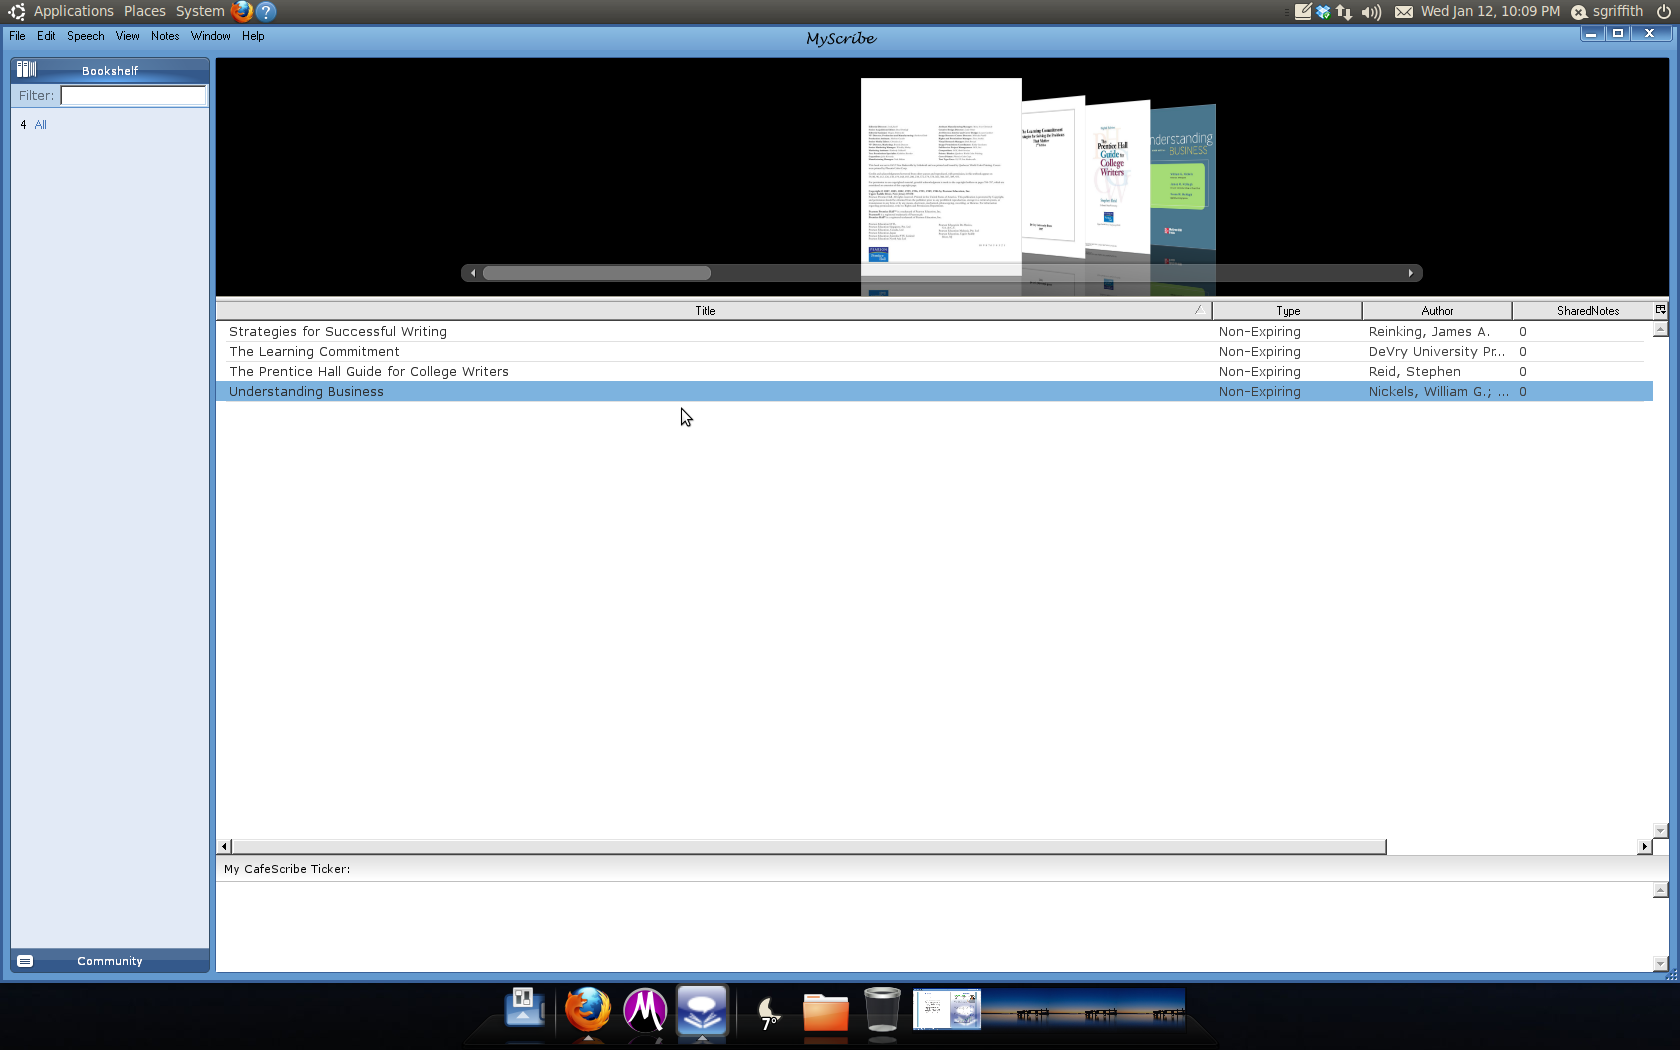Viewport: 1680px width, 1050px height.
Task: Open the weather applet in dock
Action: [x=768, y=1012]
